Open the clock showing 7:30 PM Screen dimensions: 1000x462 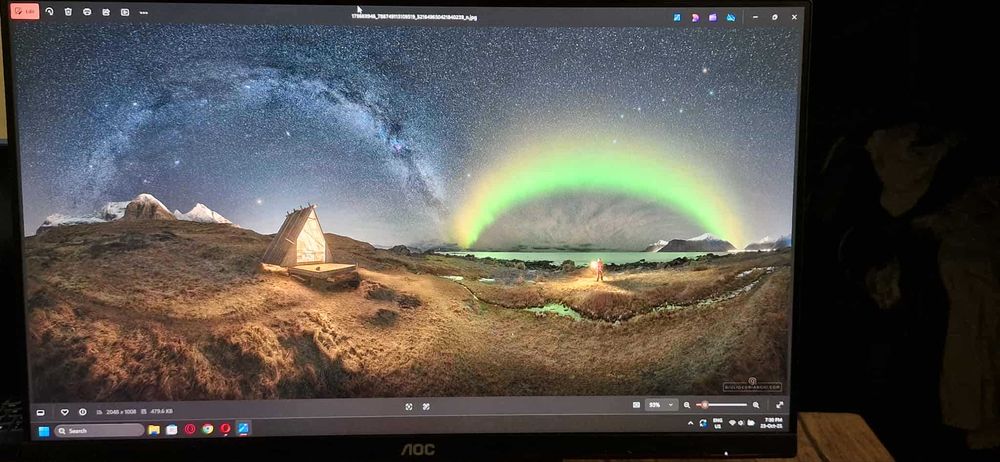pos(772,421)
